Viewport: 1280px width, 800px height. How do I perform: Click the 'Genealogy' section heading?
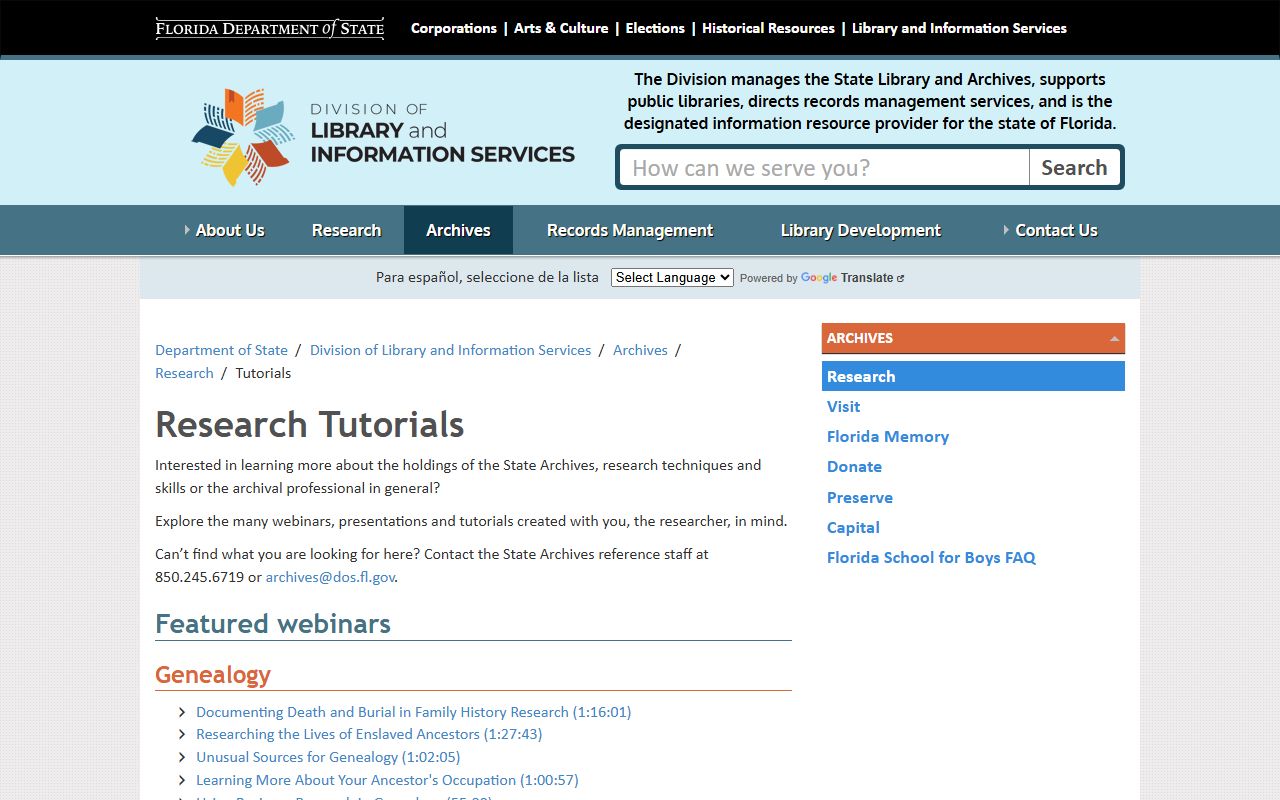(x=213, y=674)
